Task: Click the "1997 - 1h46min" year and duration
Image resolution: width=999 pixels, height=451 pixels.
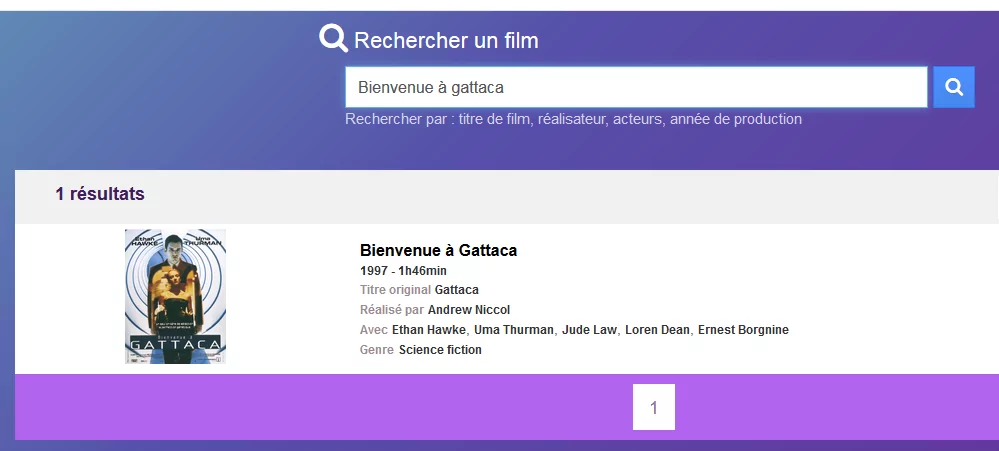Action: tap(403, 271)
